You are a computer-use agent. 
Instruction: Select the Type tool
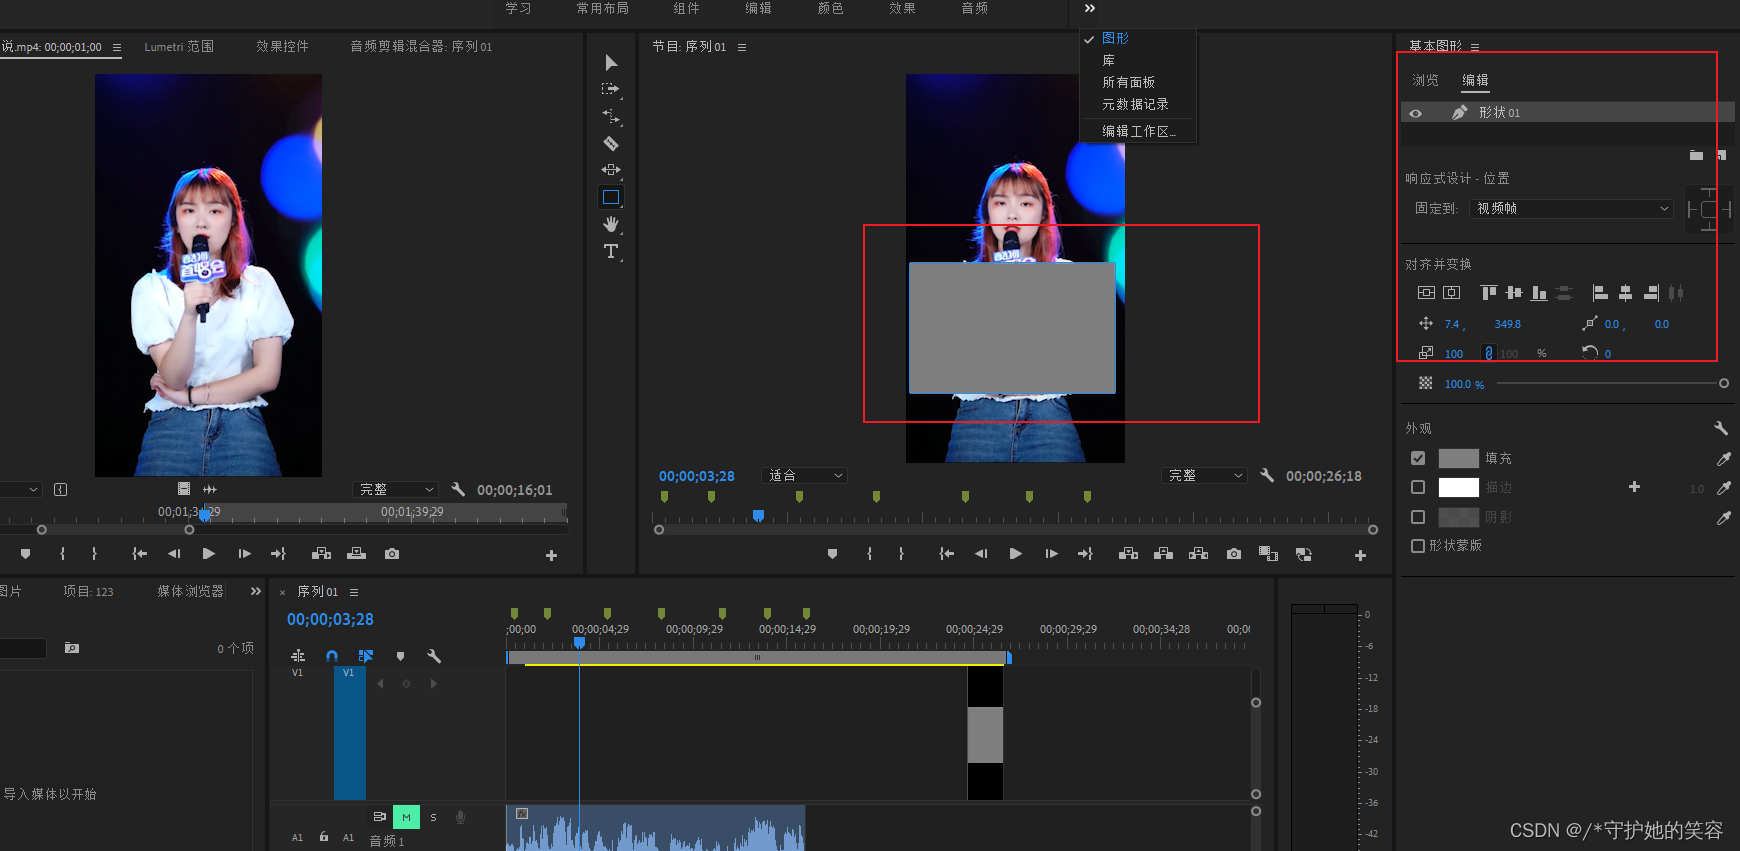click(611, 251)
